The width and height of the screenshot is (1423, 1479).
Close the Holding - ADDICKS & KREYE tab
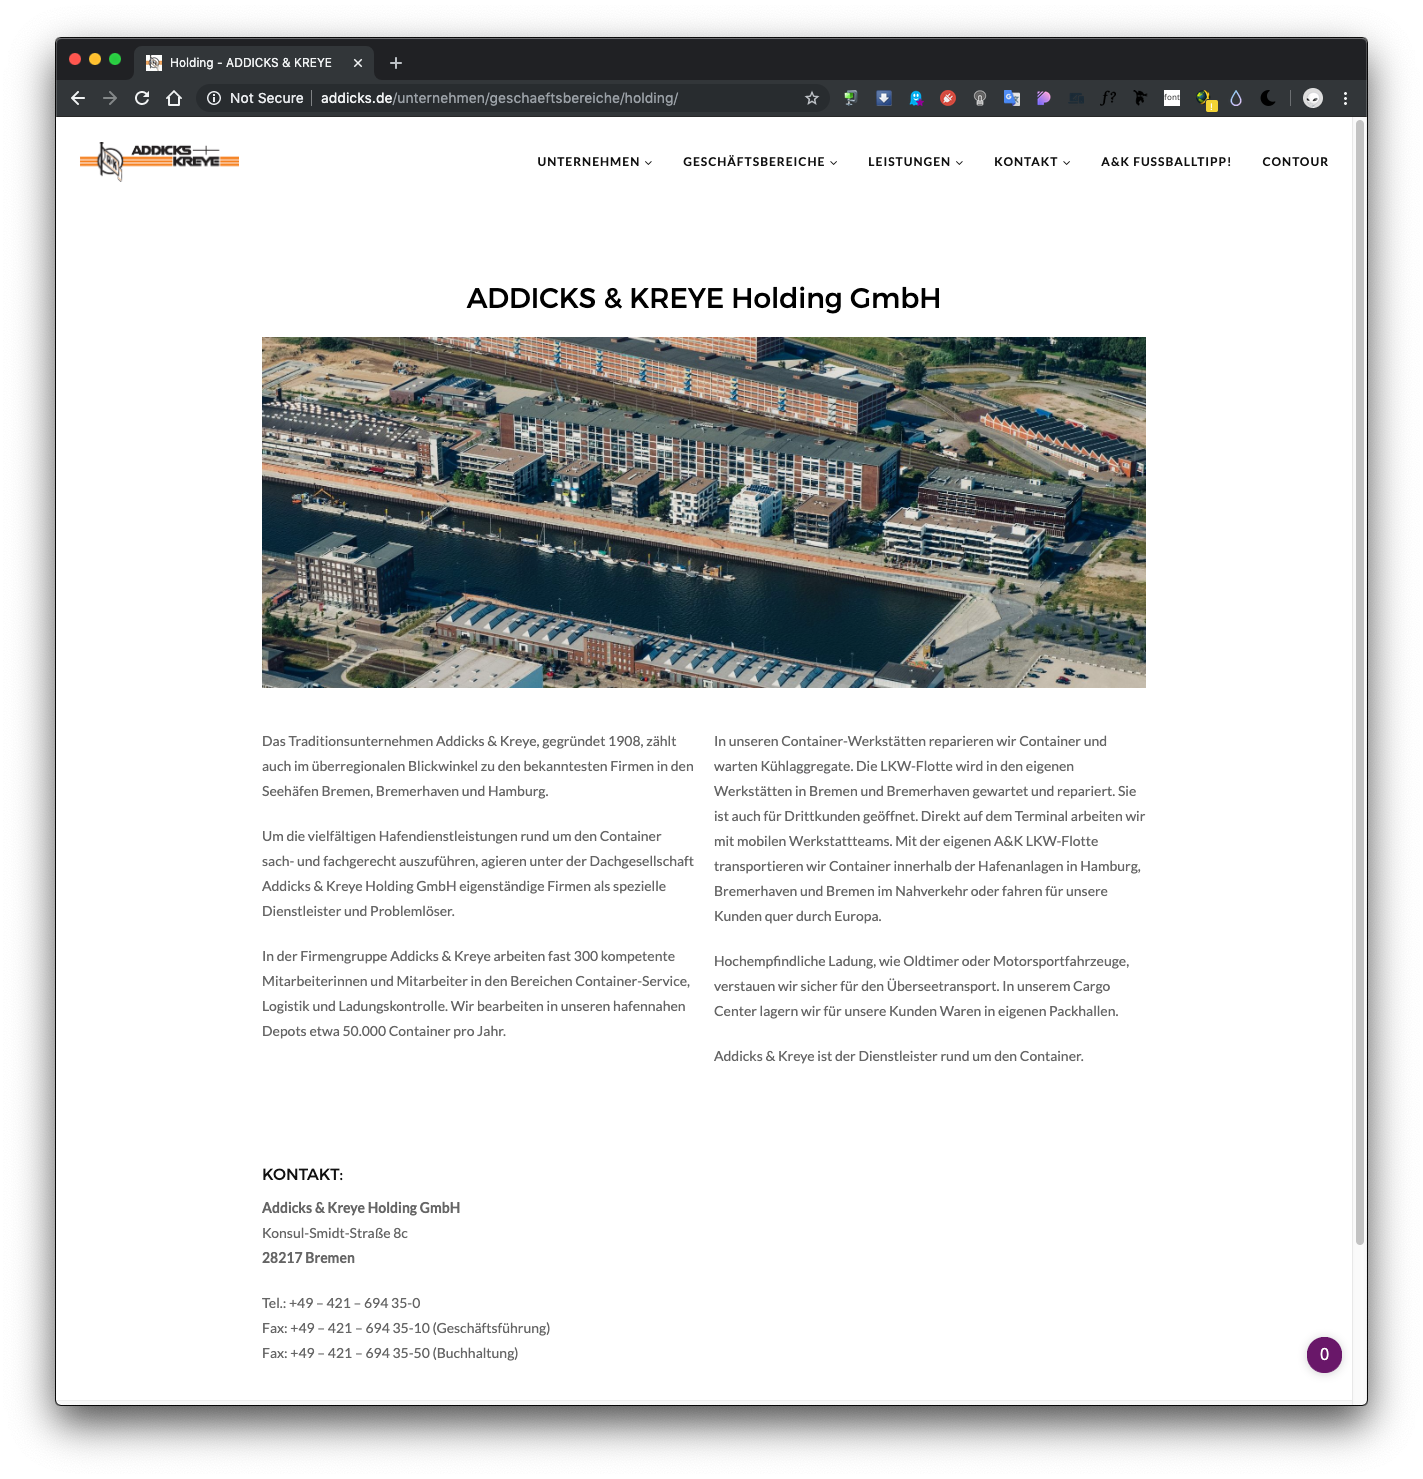[358, 63]
